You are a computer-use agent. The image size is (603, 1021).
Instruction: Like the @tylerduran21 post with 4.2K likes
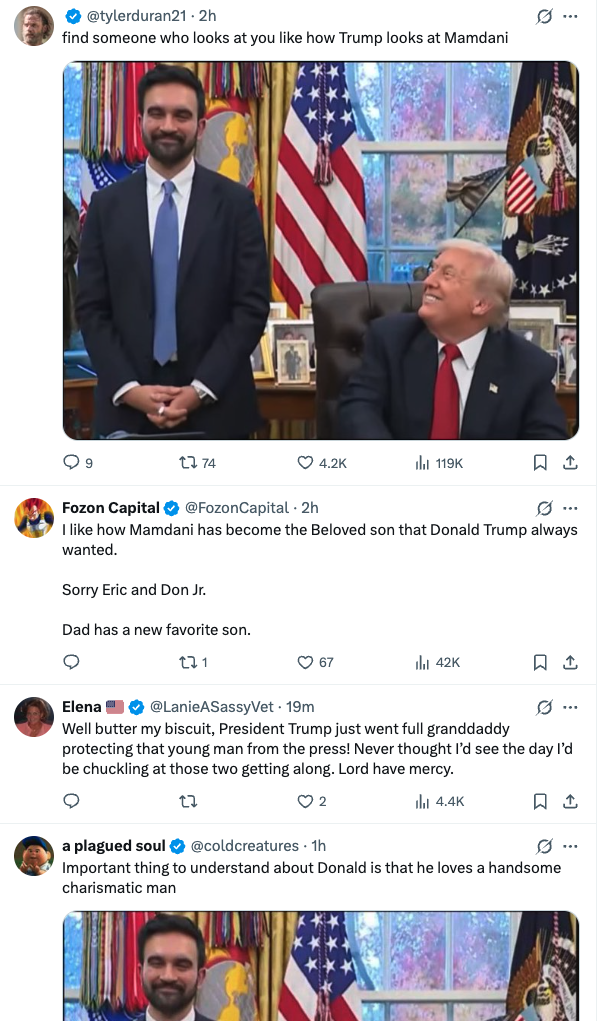(x=306, y=463)
